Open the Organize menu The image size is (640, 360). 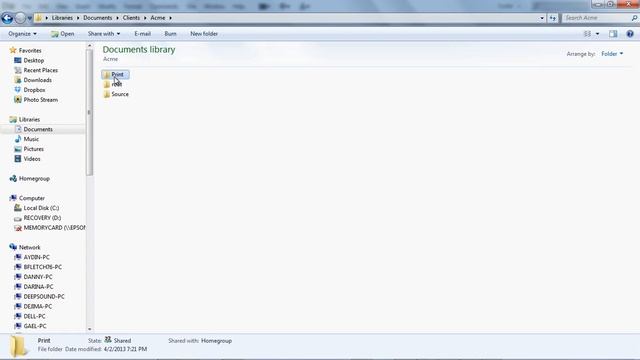tap(22, 34)
